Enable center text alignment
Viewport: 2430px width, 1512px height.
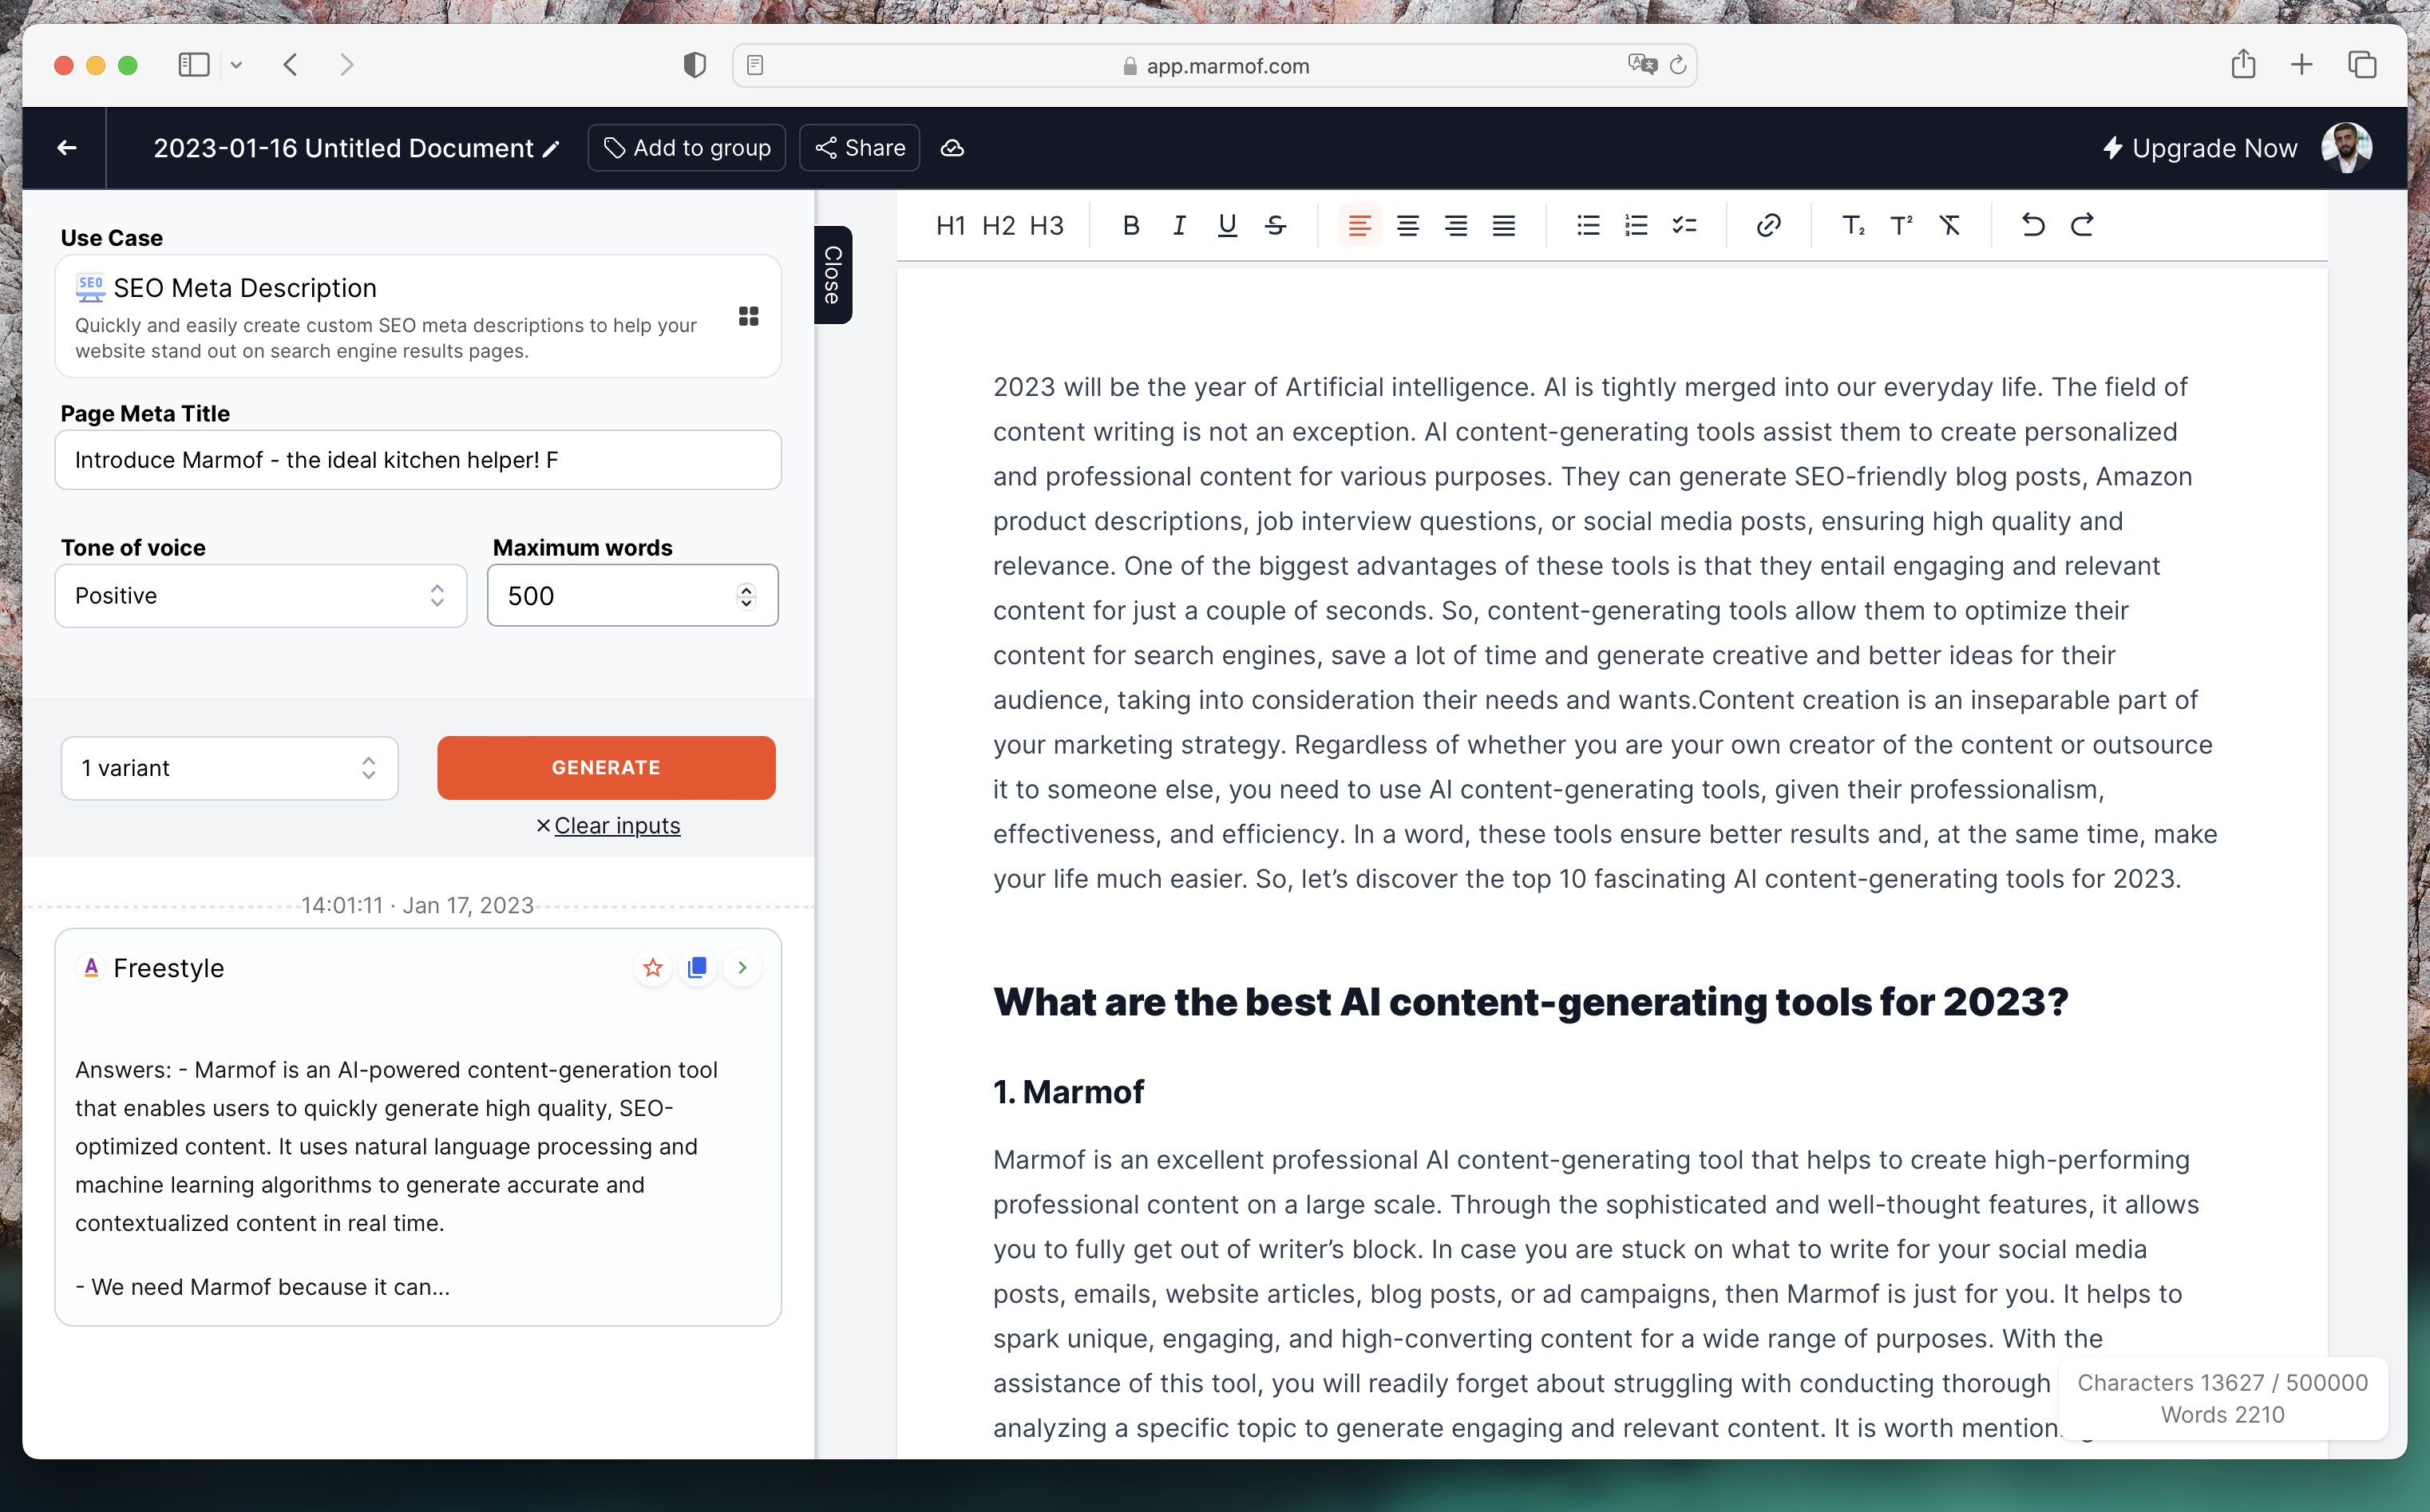(x=1407, y=226)
